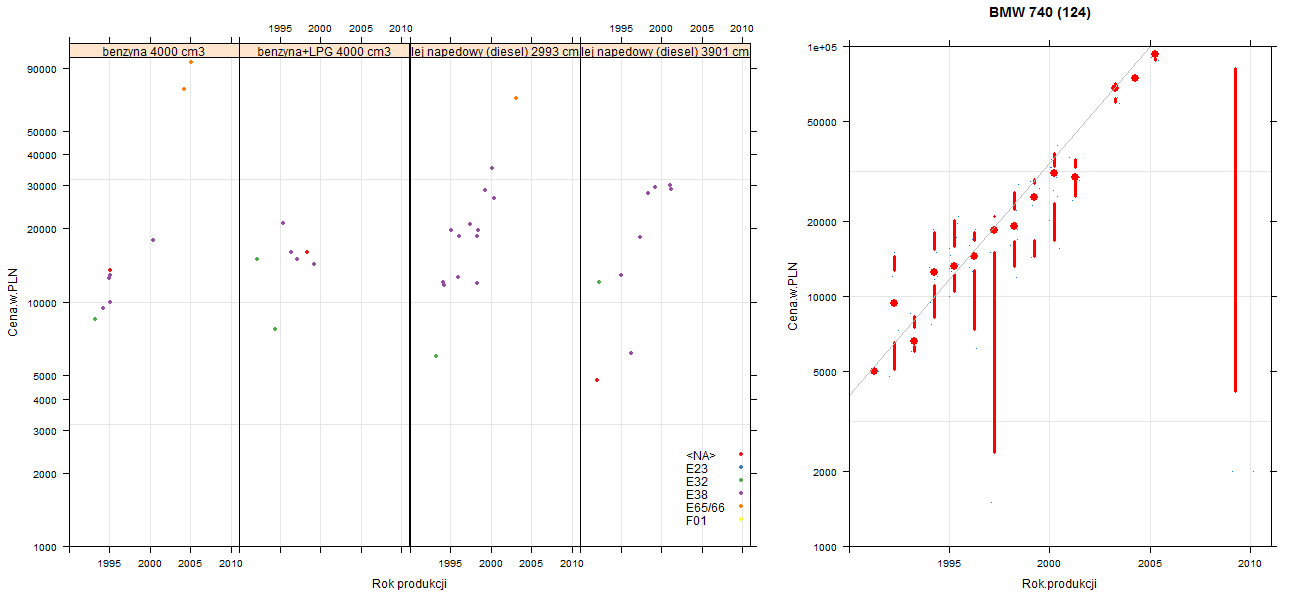Click the 1e+05 tick on BMW 740 chart
This screenshot has height=600, width=1300.
[823, 47]
